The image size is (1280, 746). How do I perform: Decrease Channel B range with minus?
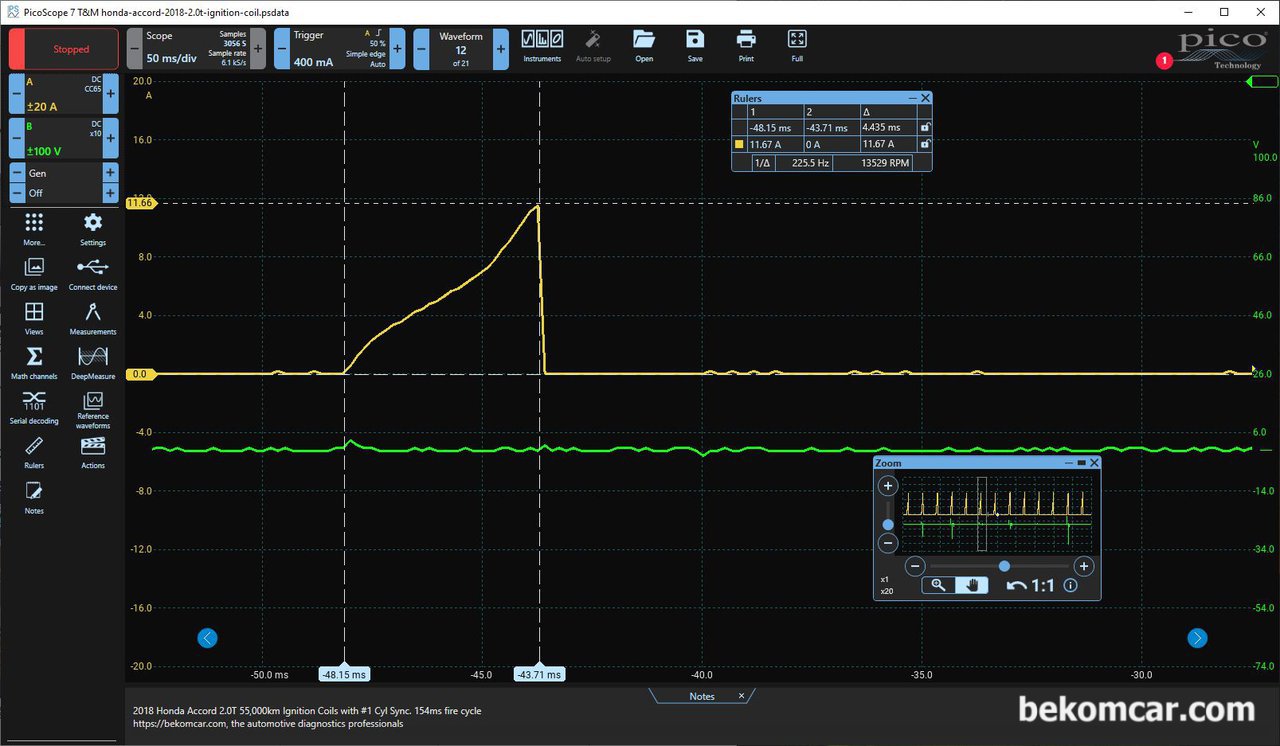(17, 138)
